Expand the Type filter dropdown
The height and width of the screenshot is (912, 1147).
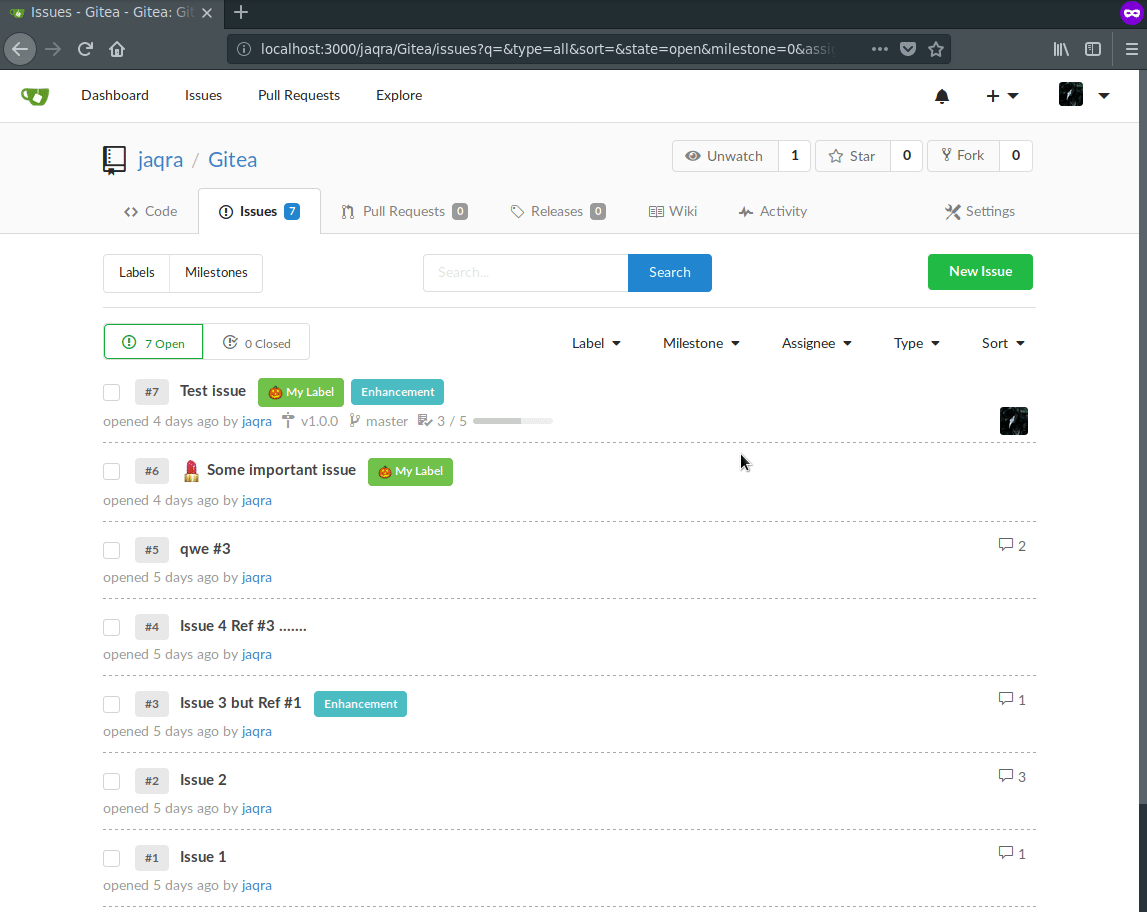coord(917,343)
